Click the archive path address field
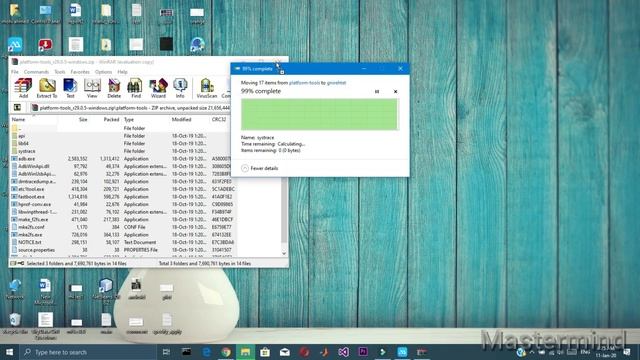This screenshot has width=640, height=360. (x=131, y=108)
